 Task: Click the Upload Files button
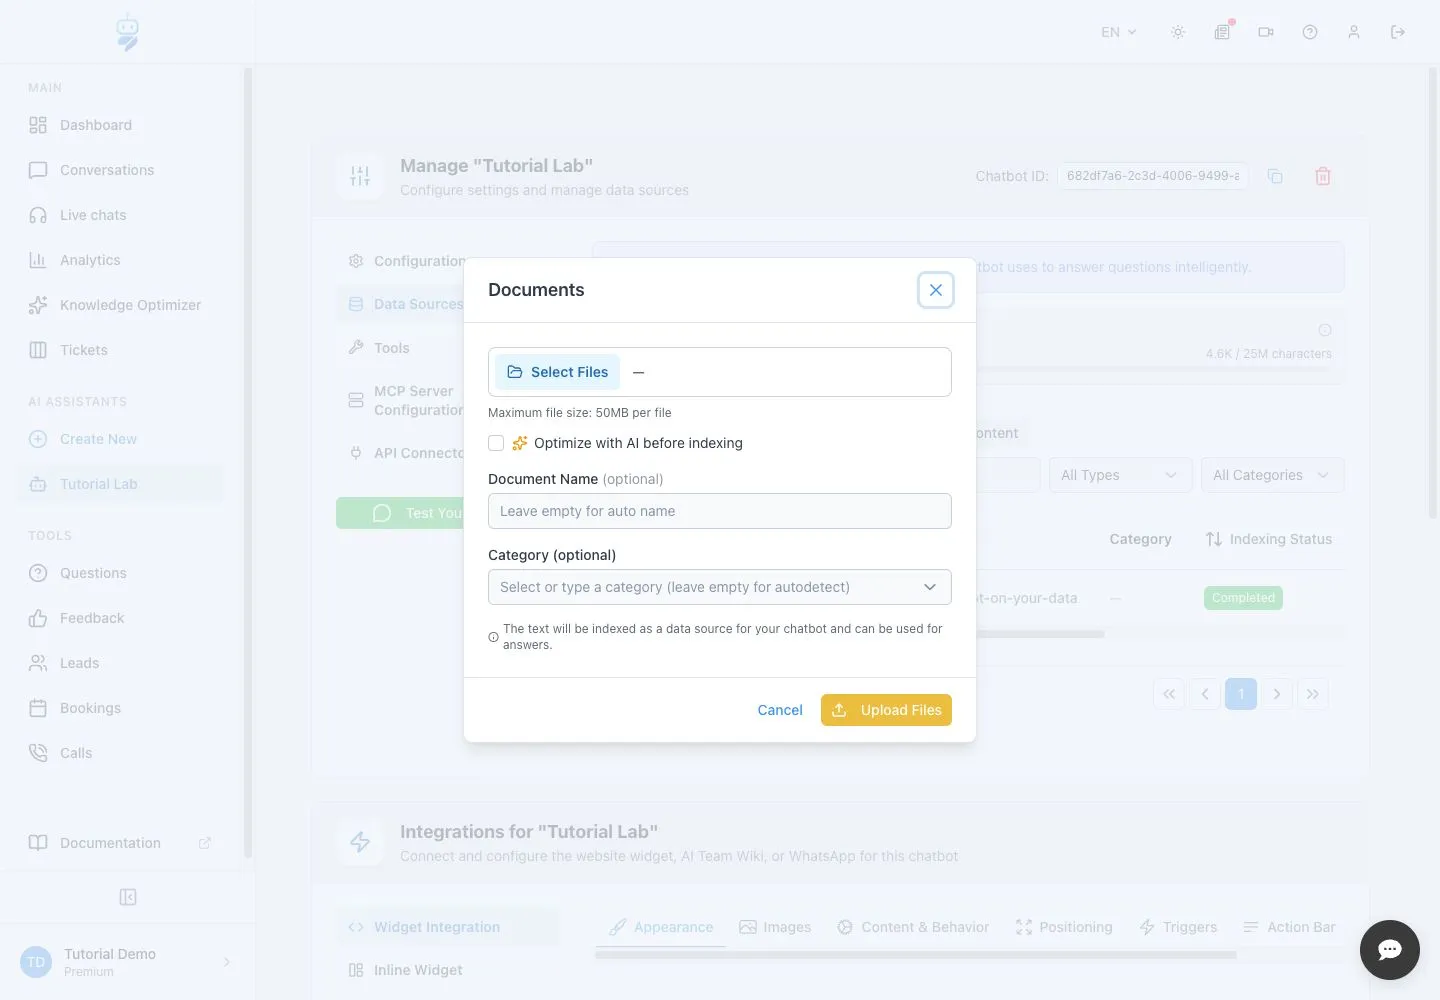tap(886, 710)
